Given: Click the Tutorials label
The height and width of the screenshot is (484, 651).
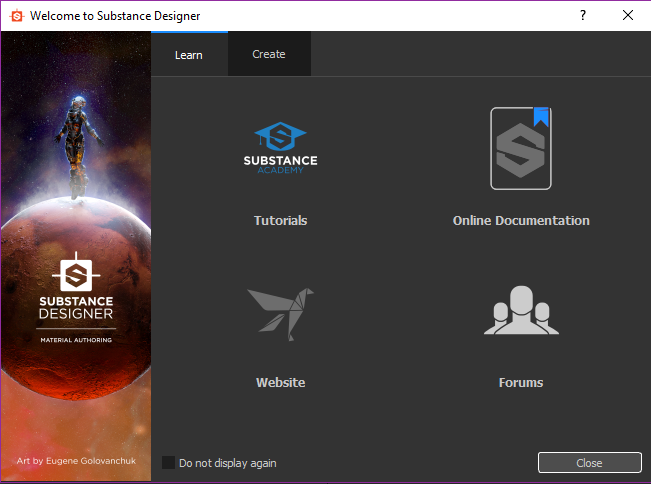Looking at the screenshot, I should [x=281, y=220].
